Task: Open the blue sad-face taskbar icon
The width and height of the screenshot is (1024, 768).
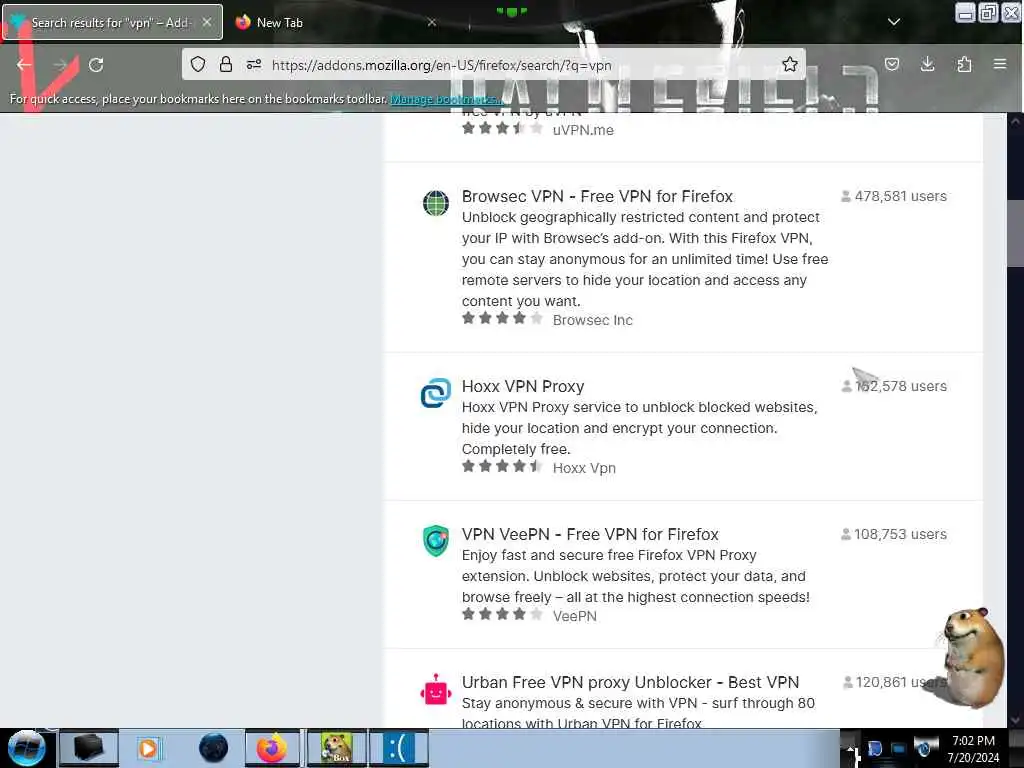Action: pyautogui.click(x=399, y=748)
